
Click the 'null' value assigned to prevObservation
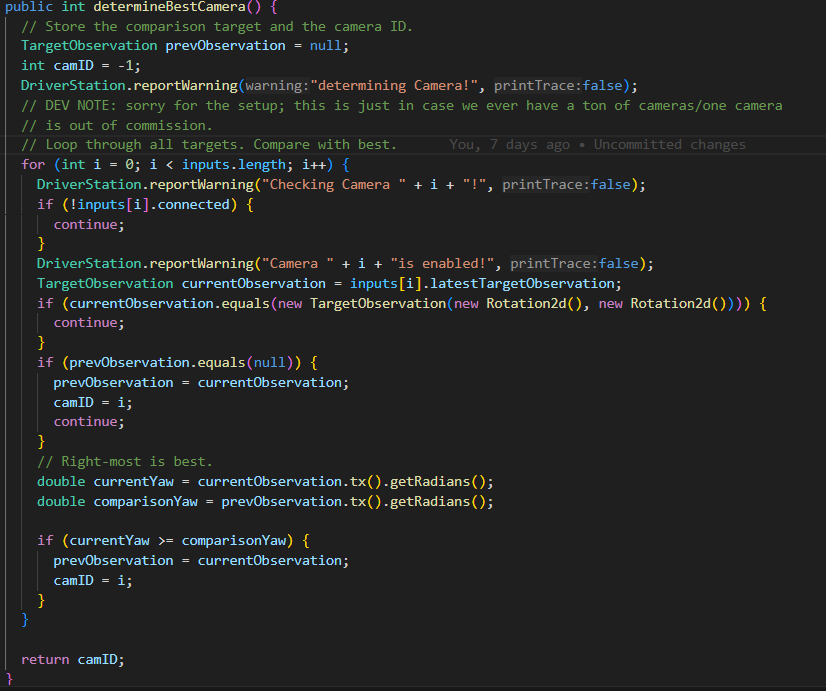[x=326, y=46]
